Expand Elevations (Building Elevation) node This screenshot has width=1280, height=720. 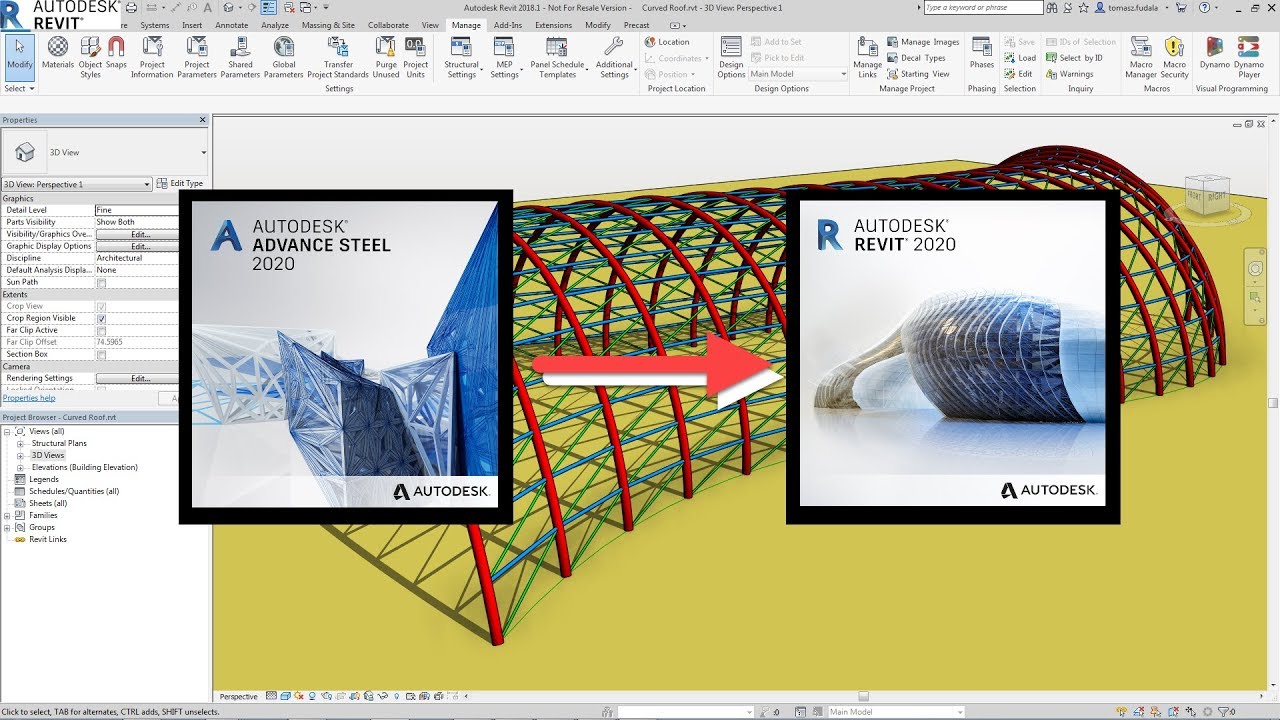click(x=20, y=467)
